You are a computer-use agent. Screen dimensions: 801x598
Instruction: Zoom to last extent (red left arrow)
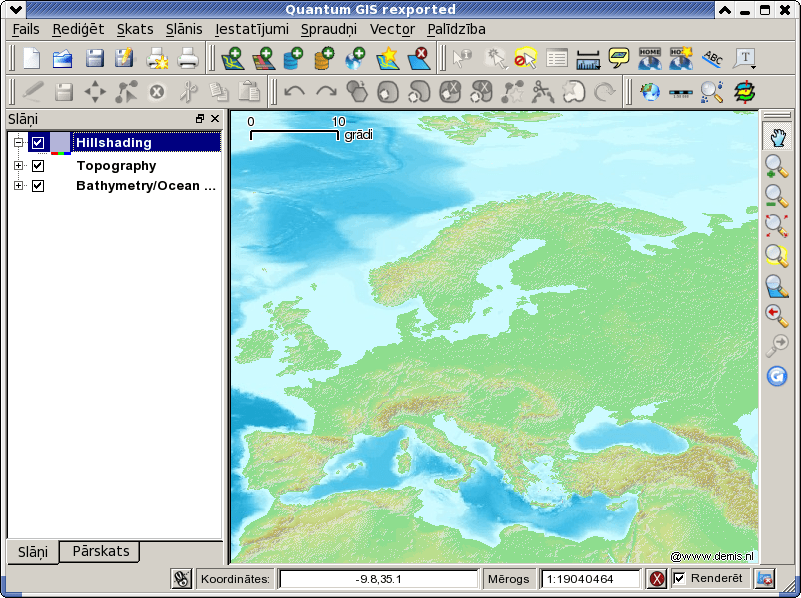tap(776, 316)
